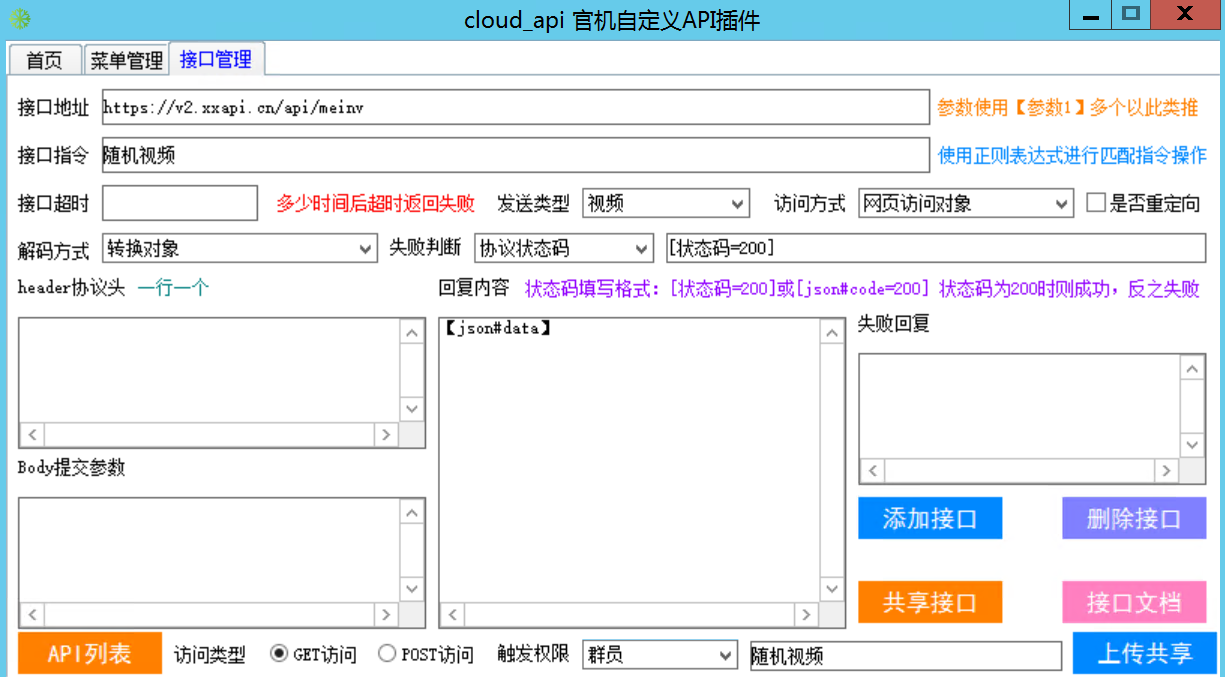Expand the 访问方式 dropdown 网页访问对象
The width and height of the screenshot is (1225, 677).
965,203
